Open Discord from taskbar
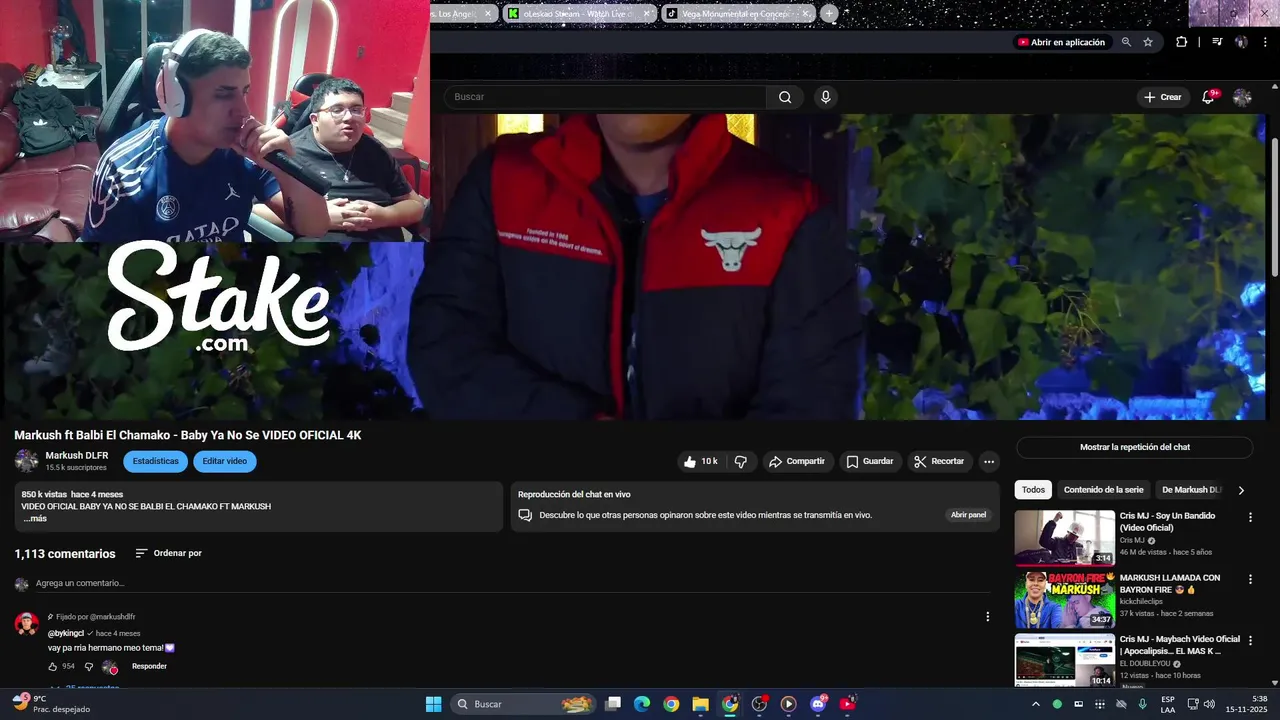 tap(818, 704)
